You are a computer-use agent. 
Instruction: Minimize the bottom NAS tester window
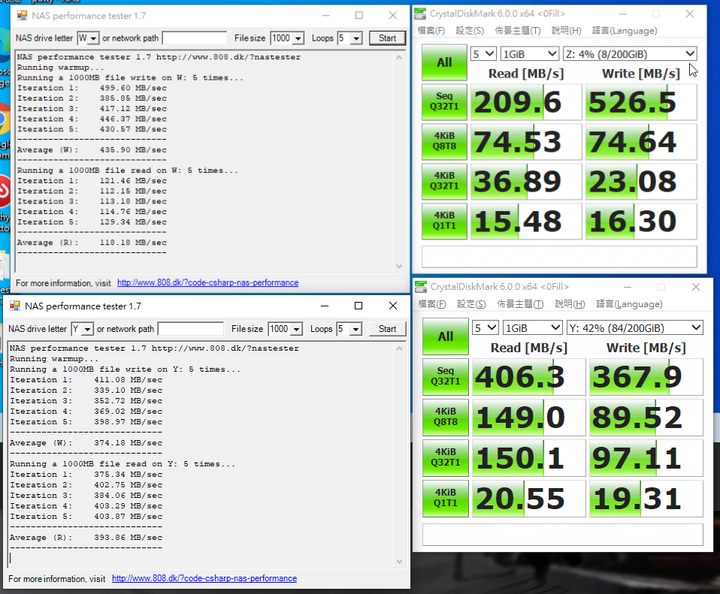point(325,306)
